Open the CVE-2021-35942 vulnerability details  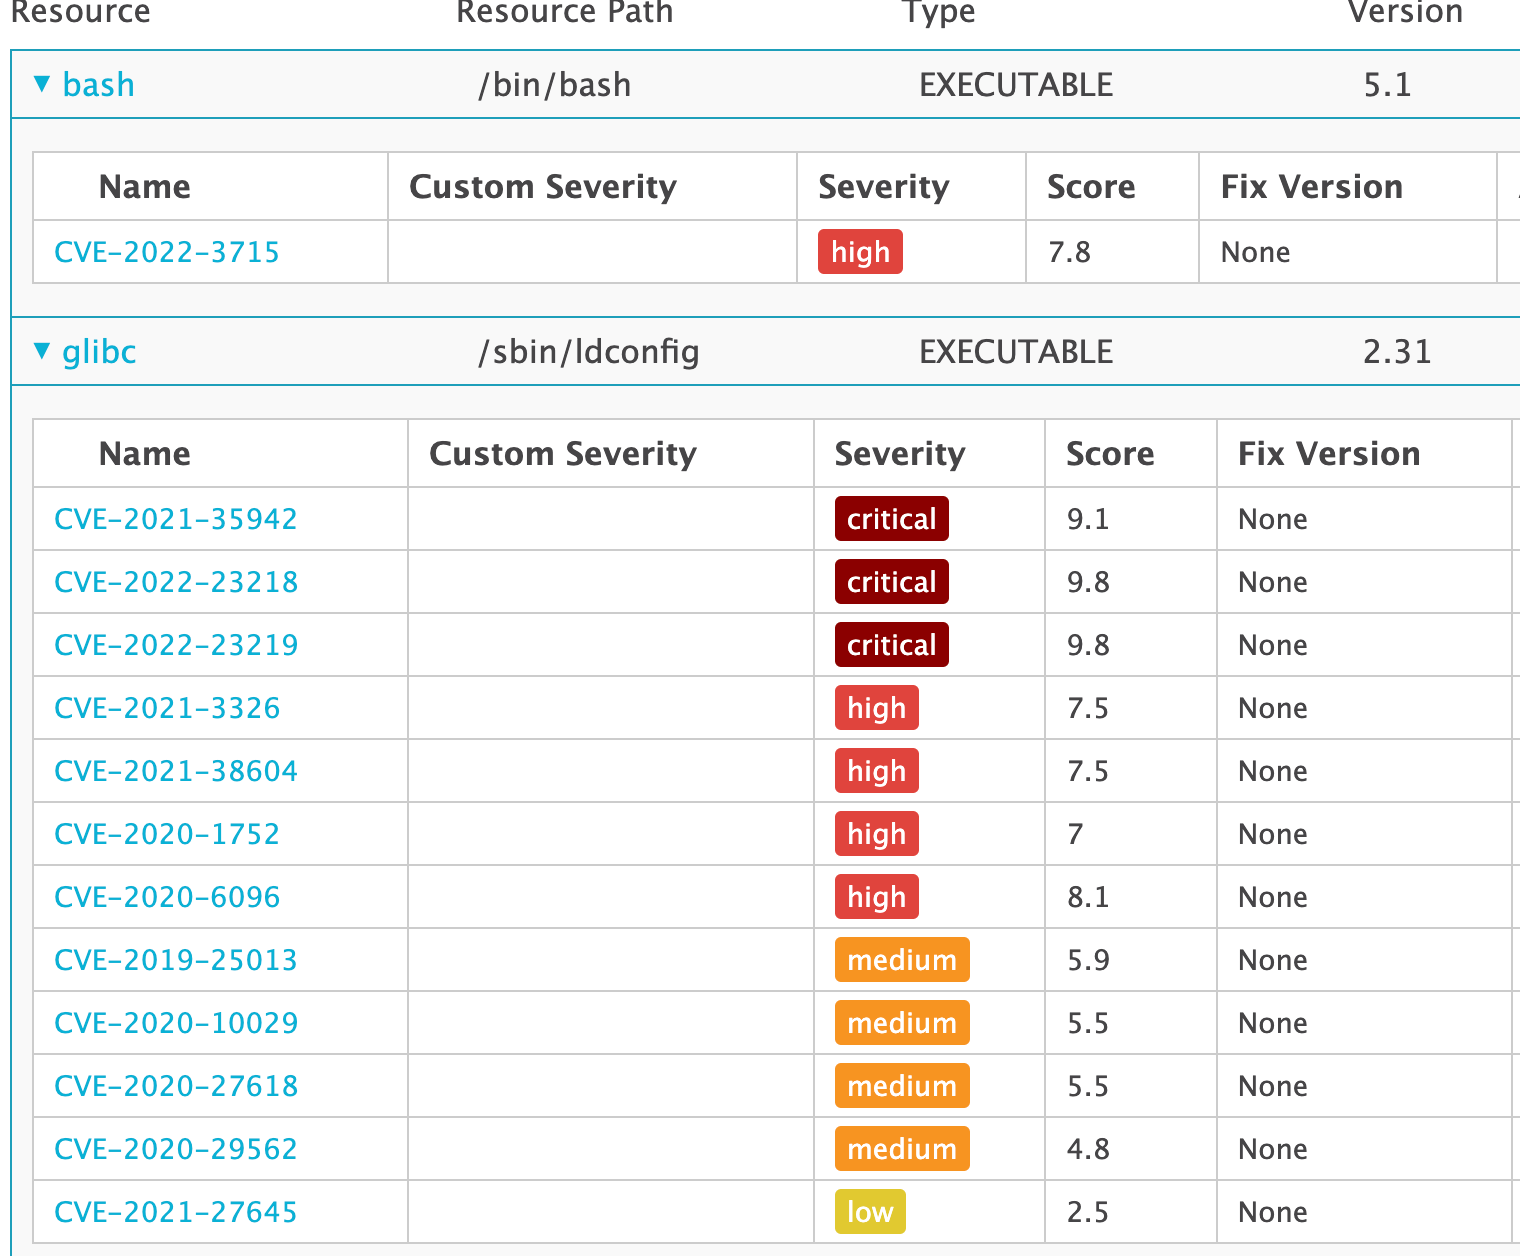175,519
